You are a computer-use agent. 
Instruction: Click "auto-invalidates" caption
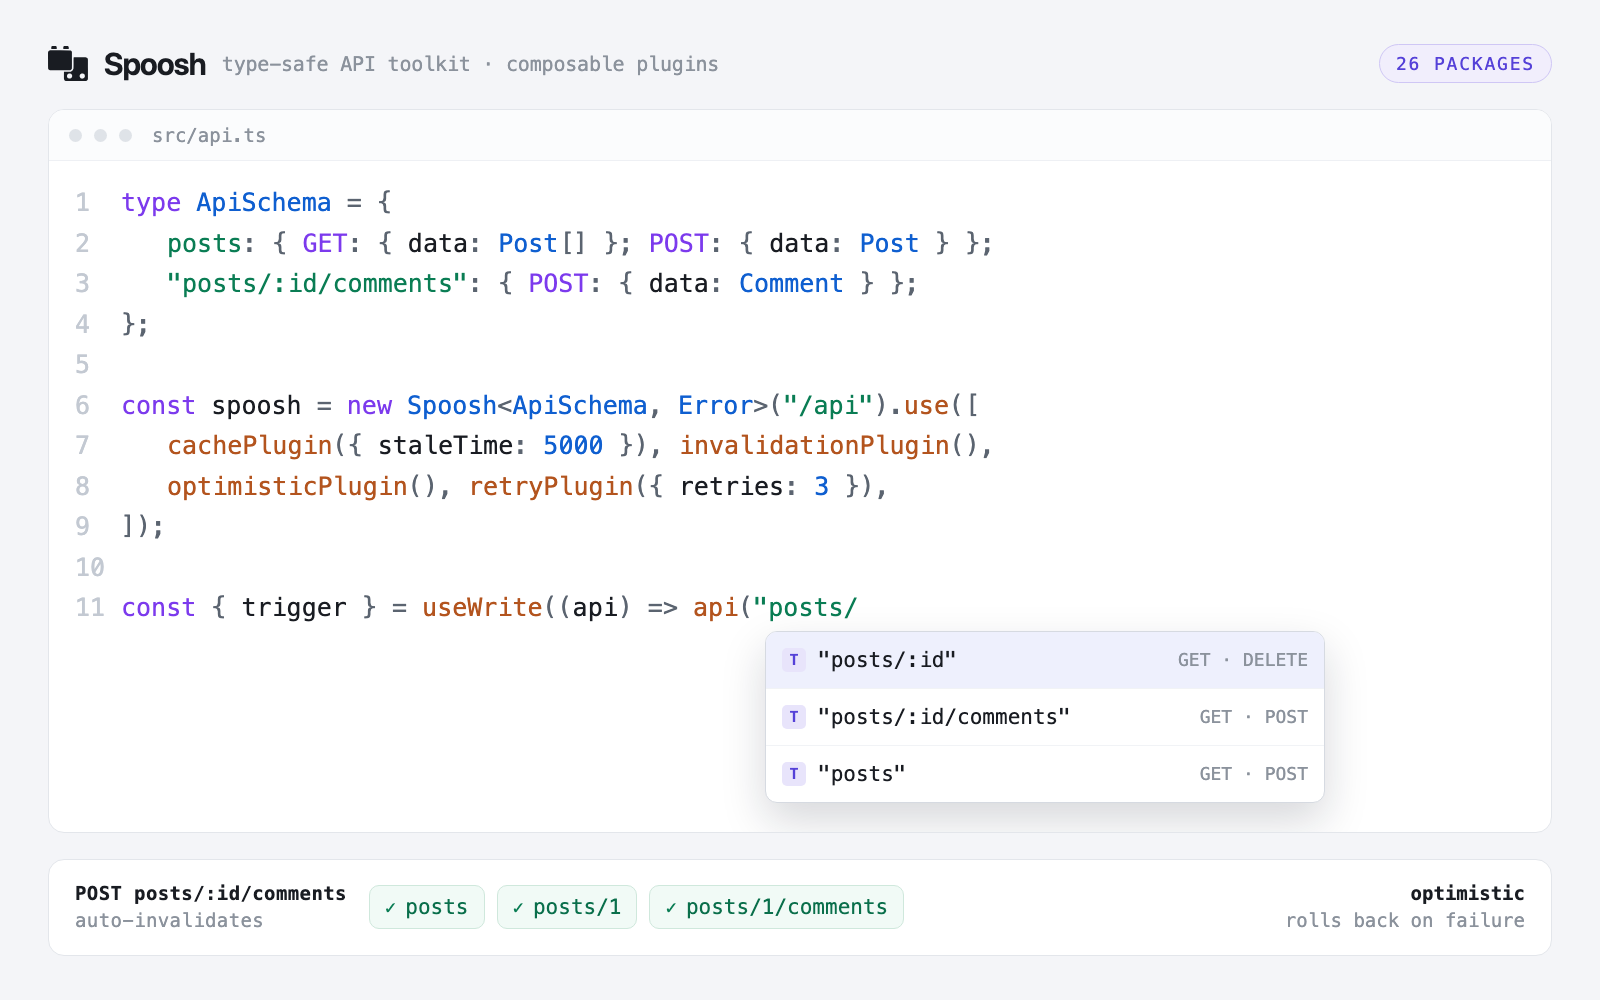click(169, 920)
